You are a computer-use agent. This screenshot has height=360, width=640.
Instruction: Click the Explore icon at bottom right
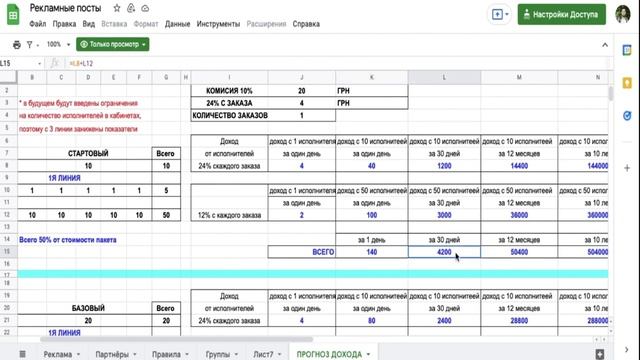pos(600,354)
